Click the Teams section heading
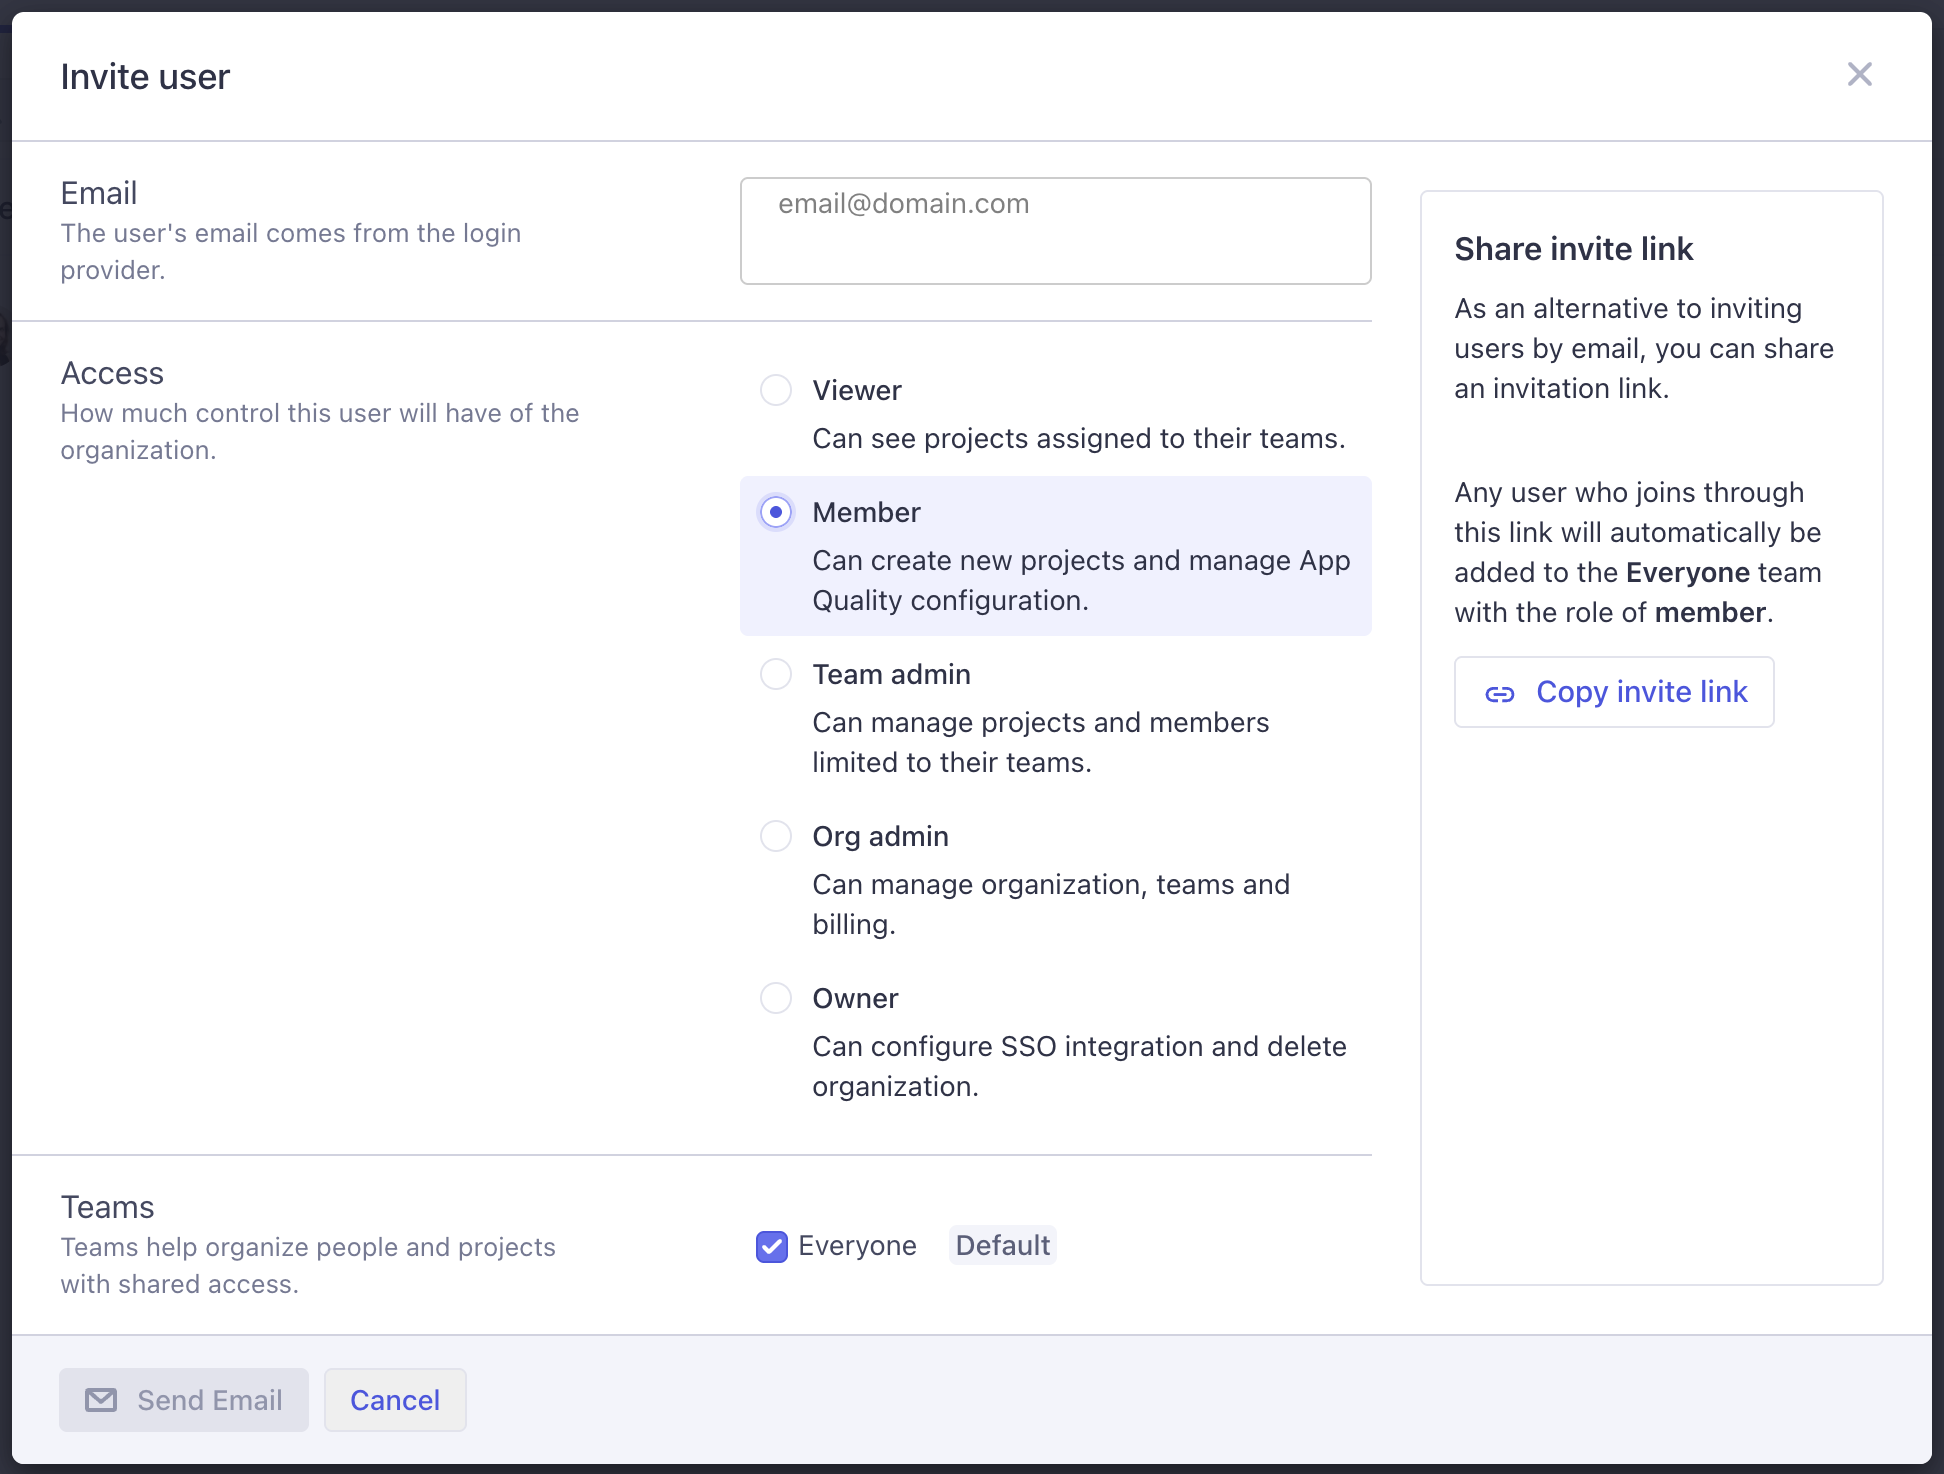This screenshot has width=1944, height=1474. 107,1207
